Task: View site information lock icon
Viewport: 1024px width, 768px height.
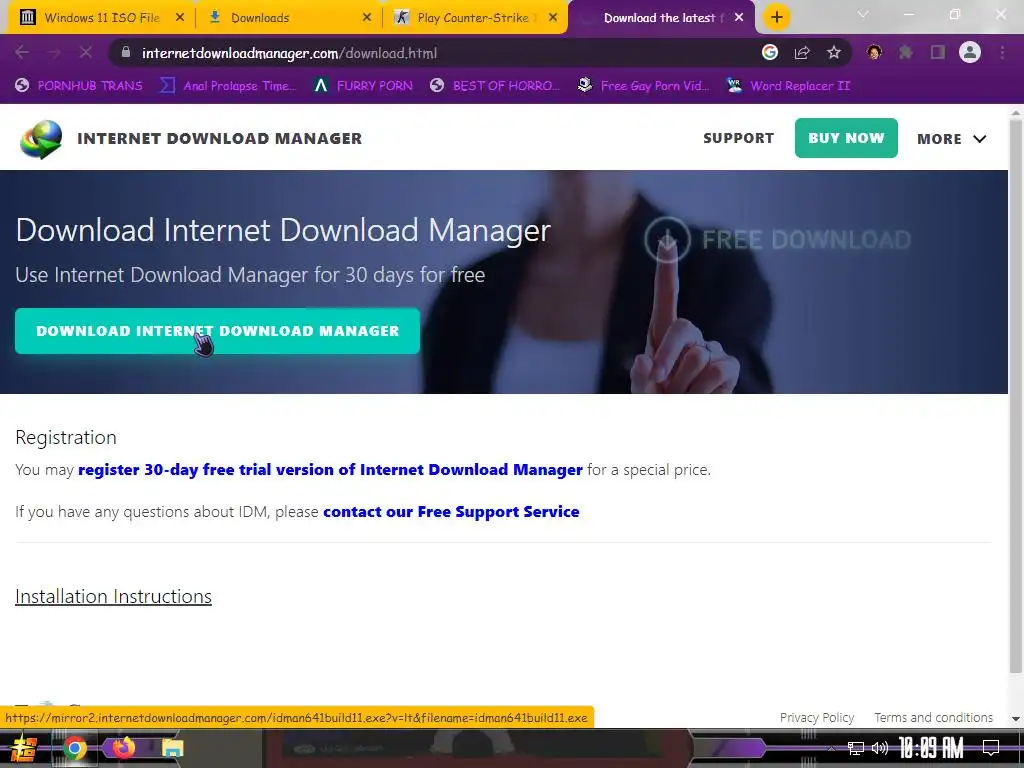Action: point(126,53)
